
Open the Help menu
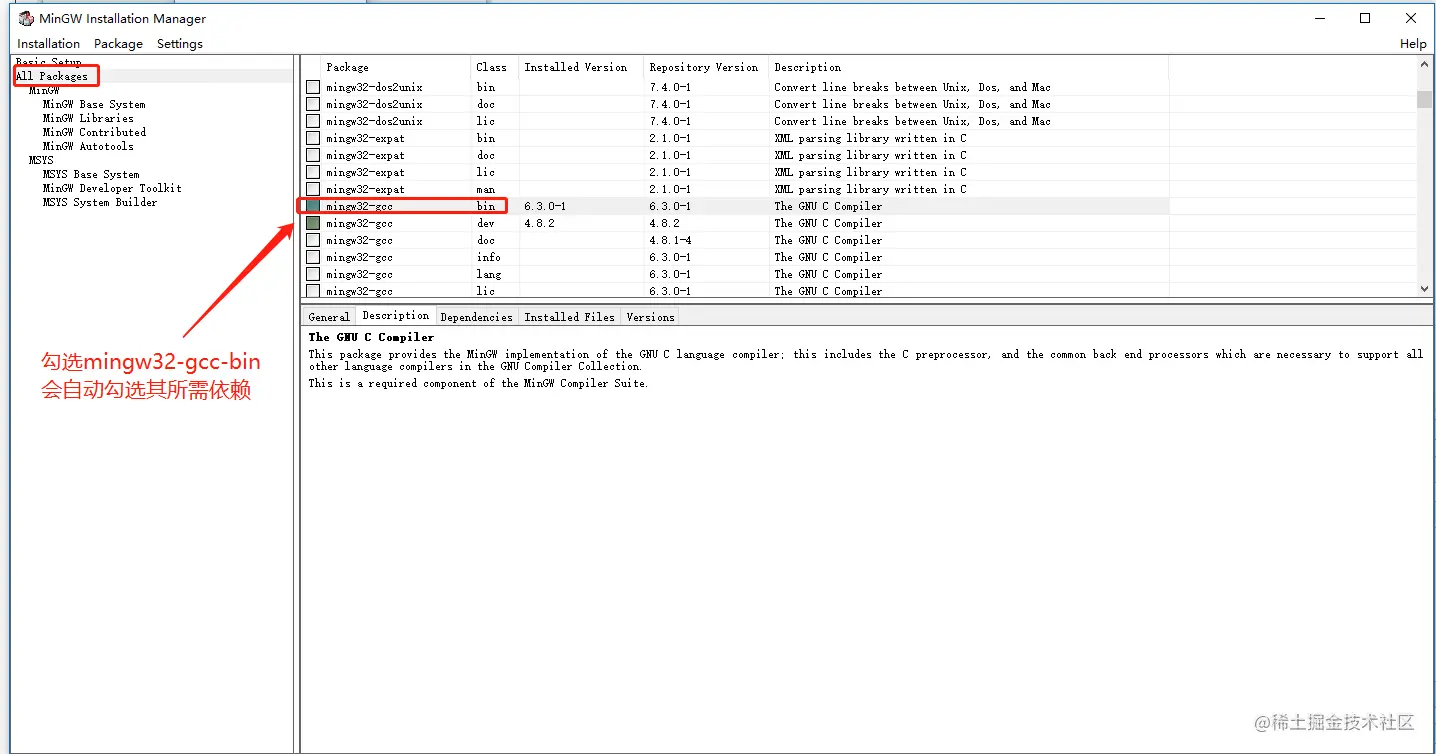(x=1413, y=44)
